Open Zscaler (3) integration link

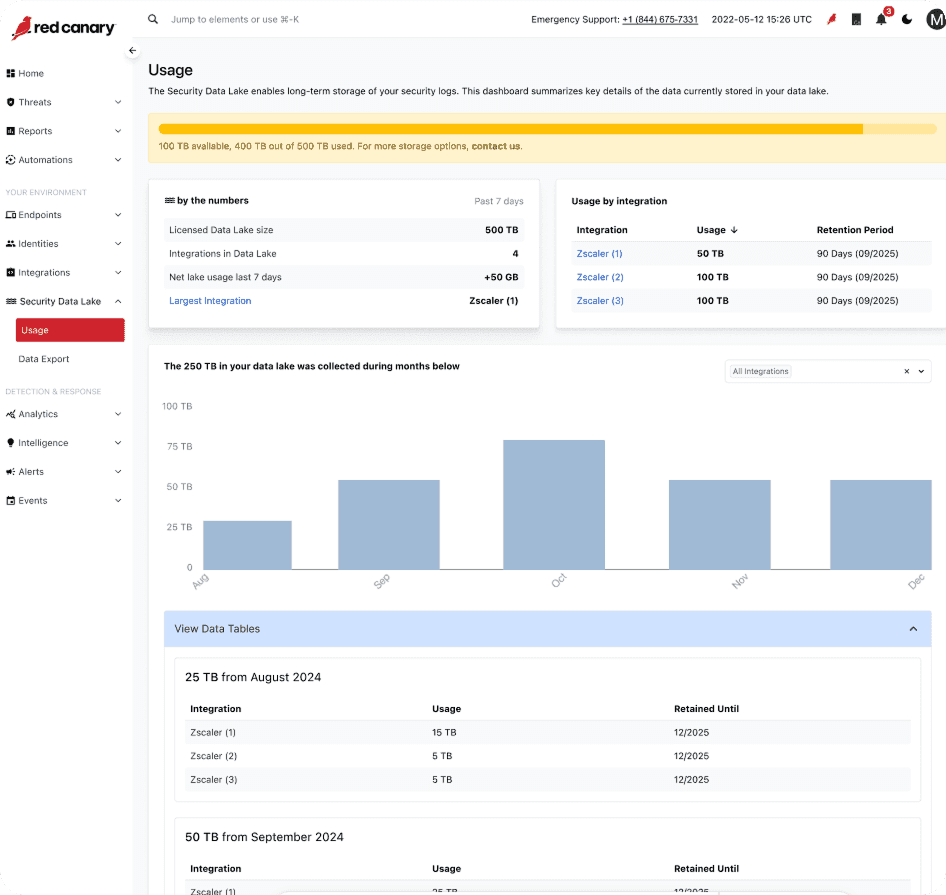click(600, 301)
